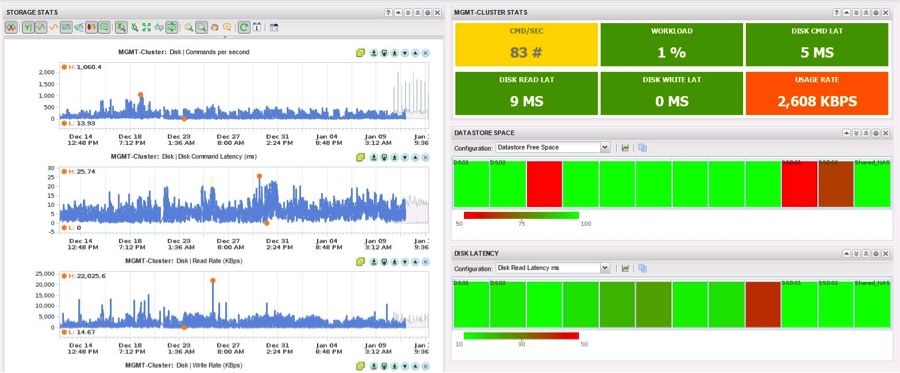This screenshot has height=373, width=900.
Task: Click the green refresh charts button
Action: tap(244, 27)
